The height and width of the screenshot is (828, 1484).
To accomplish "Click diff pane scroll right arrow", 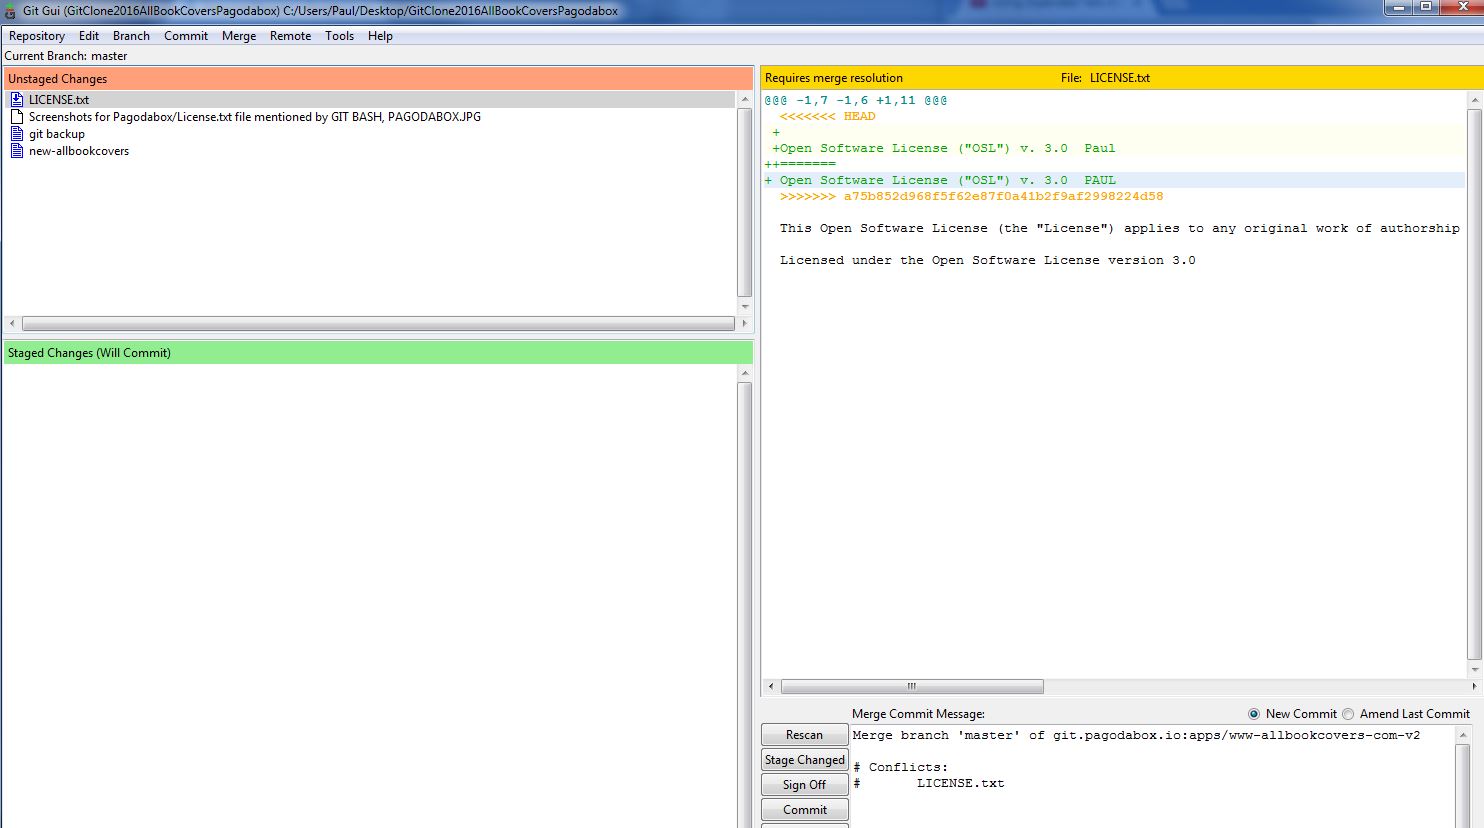I will pyautogui.click(x=1475, y=687).
